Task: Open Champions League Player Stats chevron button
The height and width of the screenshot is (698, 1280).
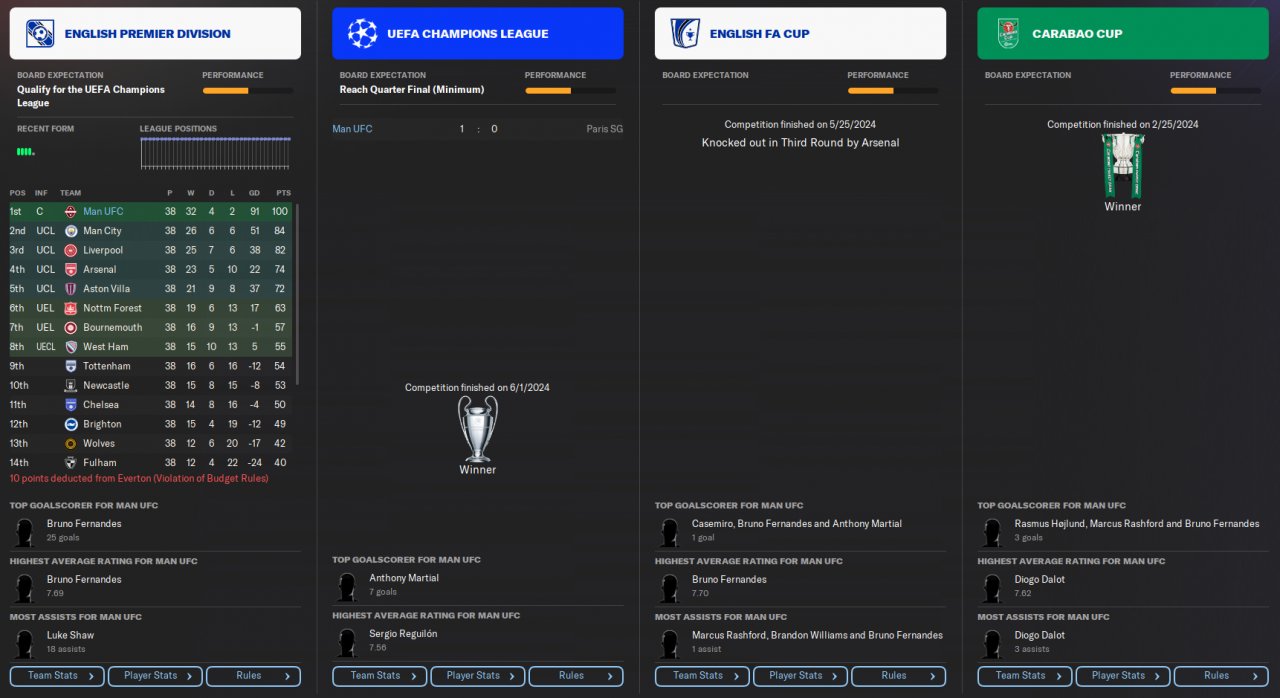Action: [477, 676]
